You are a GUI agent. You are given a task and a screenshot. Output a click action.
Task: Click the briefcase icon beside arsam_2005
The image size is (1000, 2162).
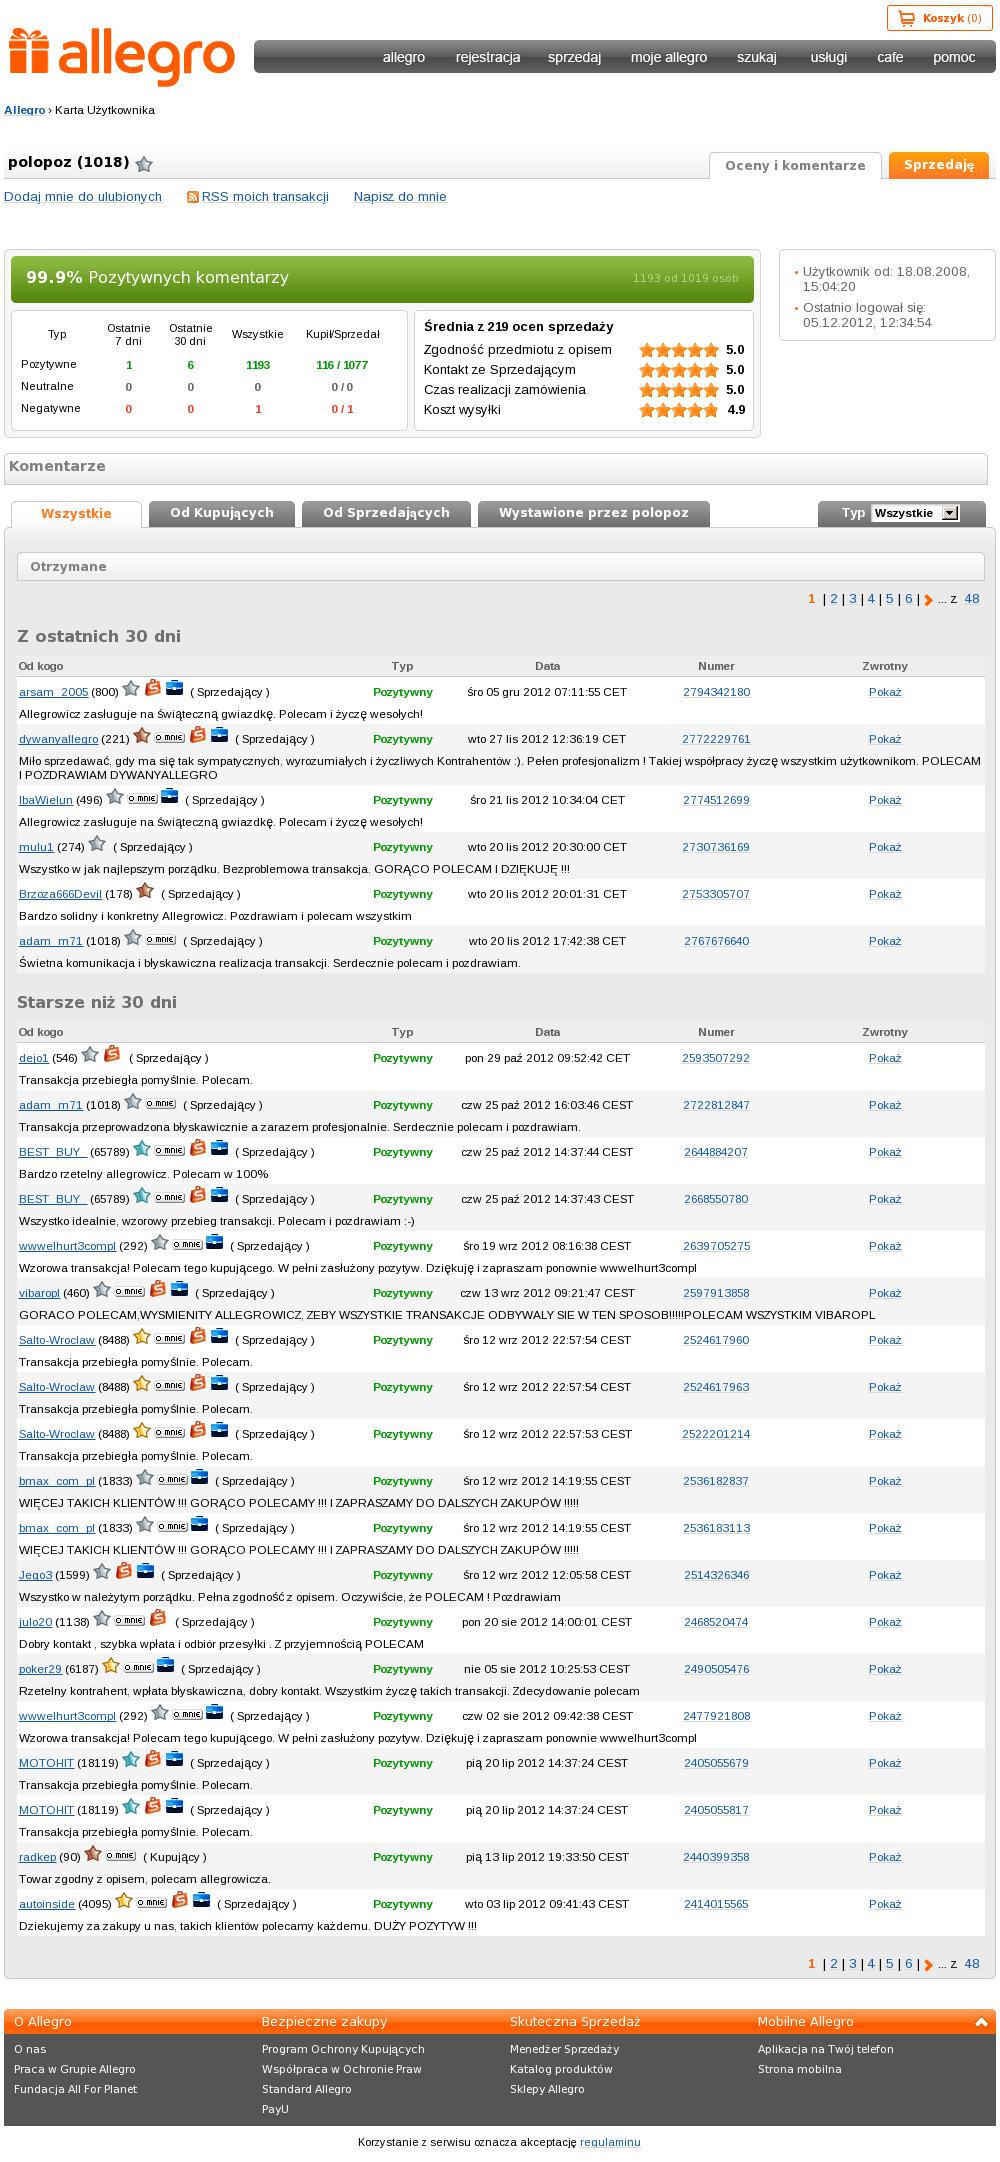(x=174, y=688)
